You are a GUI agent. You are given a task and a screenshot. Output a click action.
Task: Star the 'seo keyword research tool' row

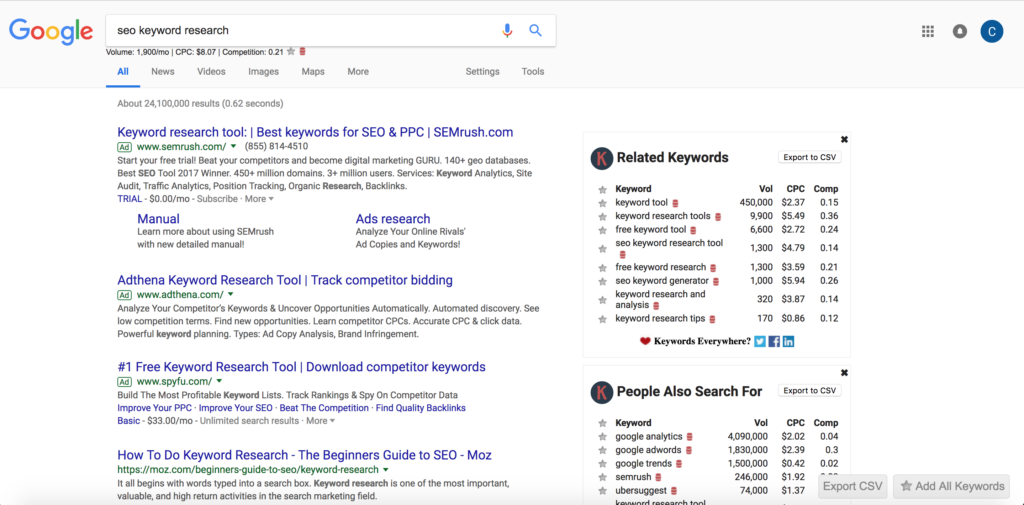pos(602,248)
